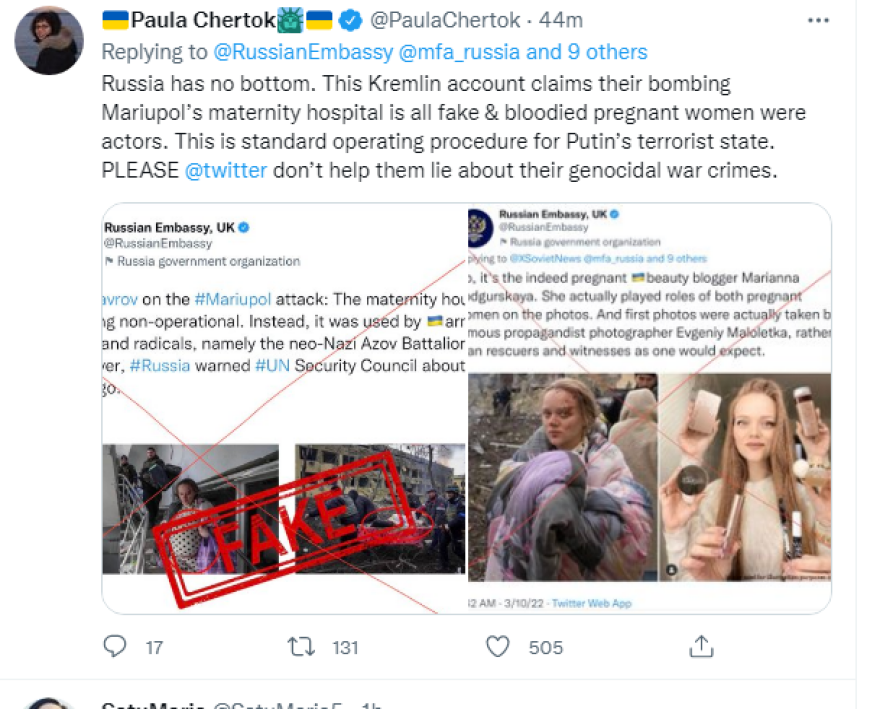This screenshot has width=880, height=709.
Task: Click the @twitter mention in tweet text
Action: coord(226,170)
